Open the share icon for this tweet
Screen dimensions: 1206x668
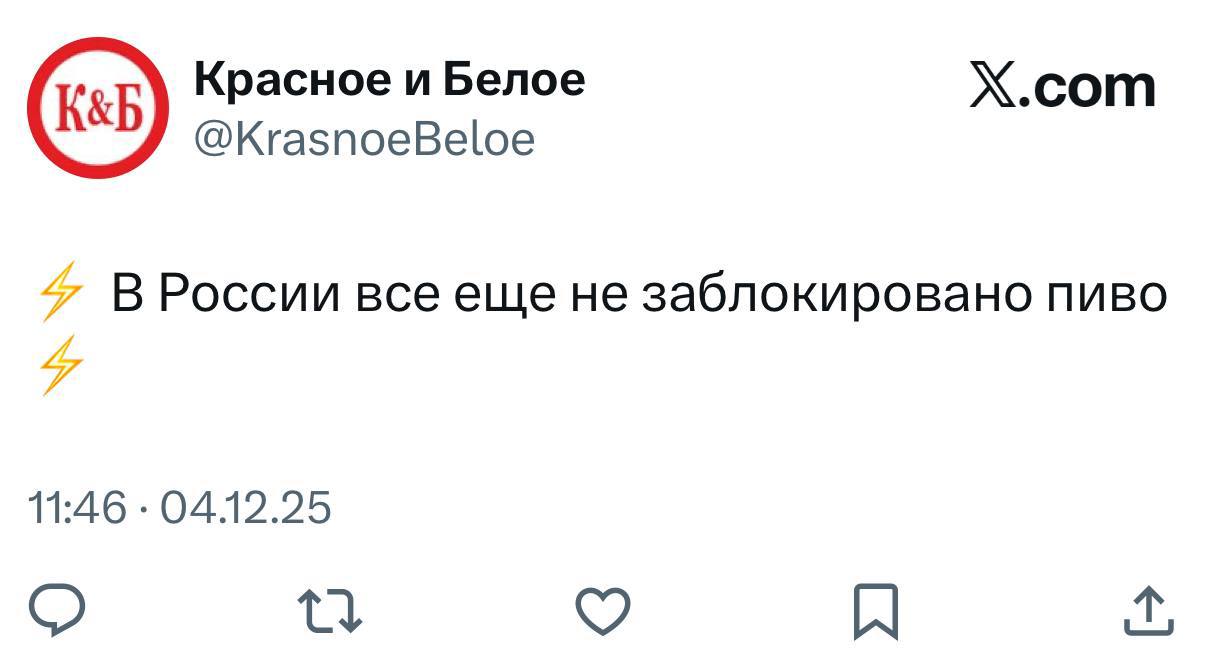tap(1147, 611)
